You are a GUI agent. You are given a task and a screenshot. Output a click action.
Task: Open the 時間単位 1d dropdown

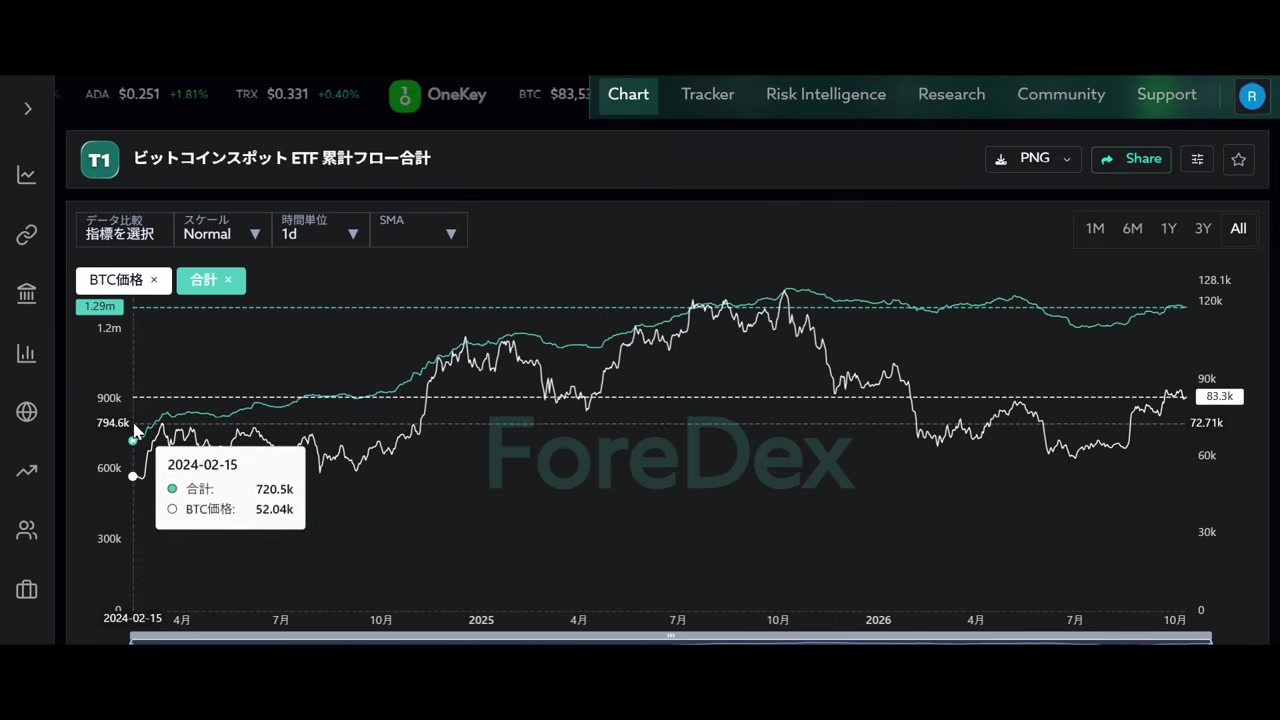click(321, 229)
